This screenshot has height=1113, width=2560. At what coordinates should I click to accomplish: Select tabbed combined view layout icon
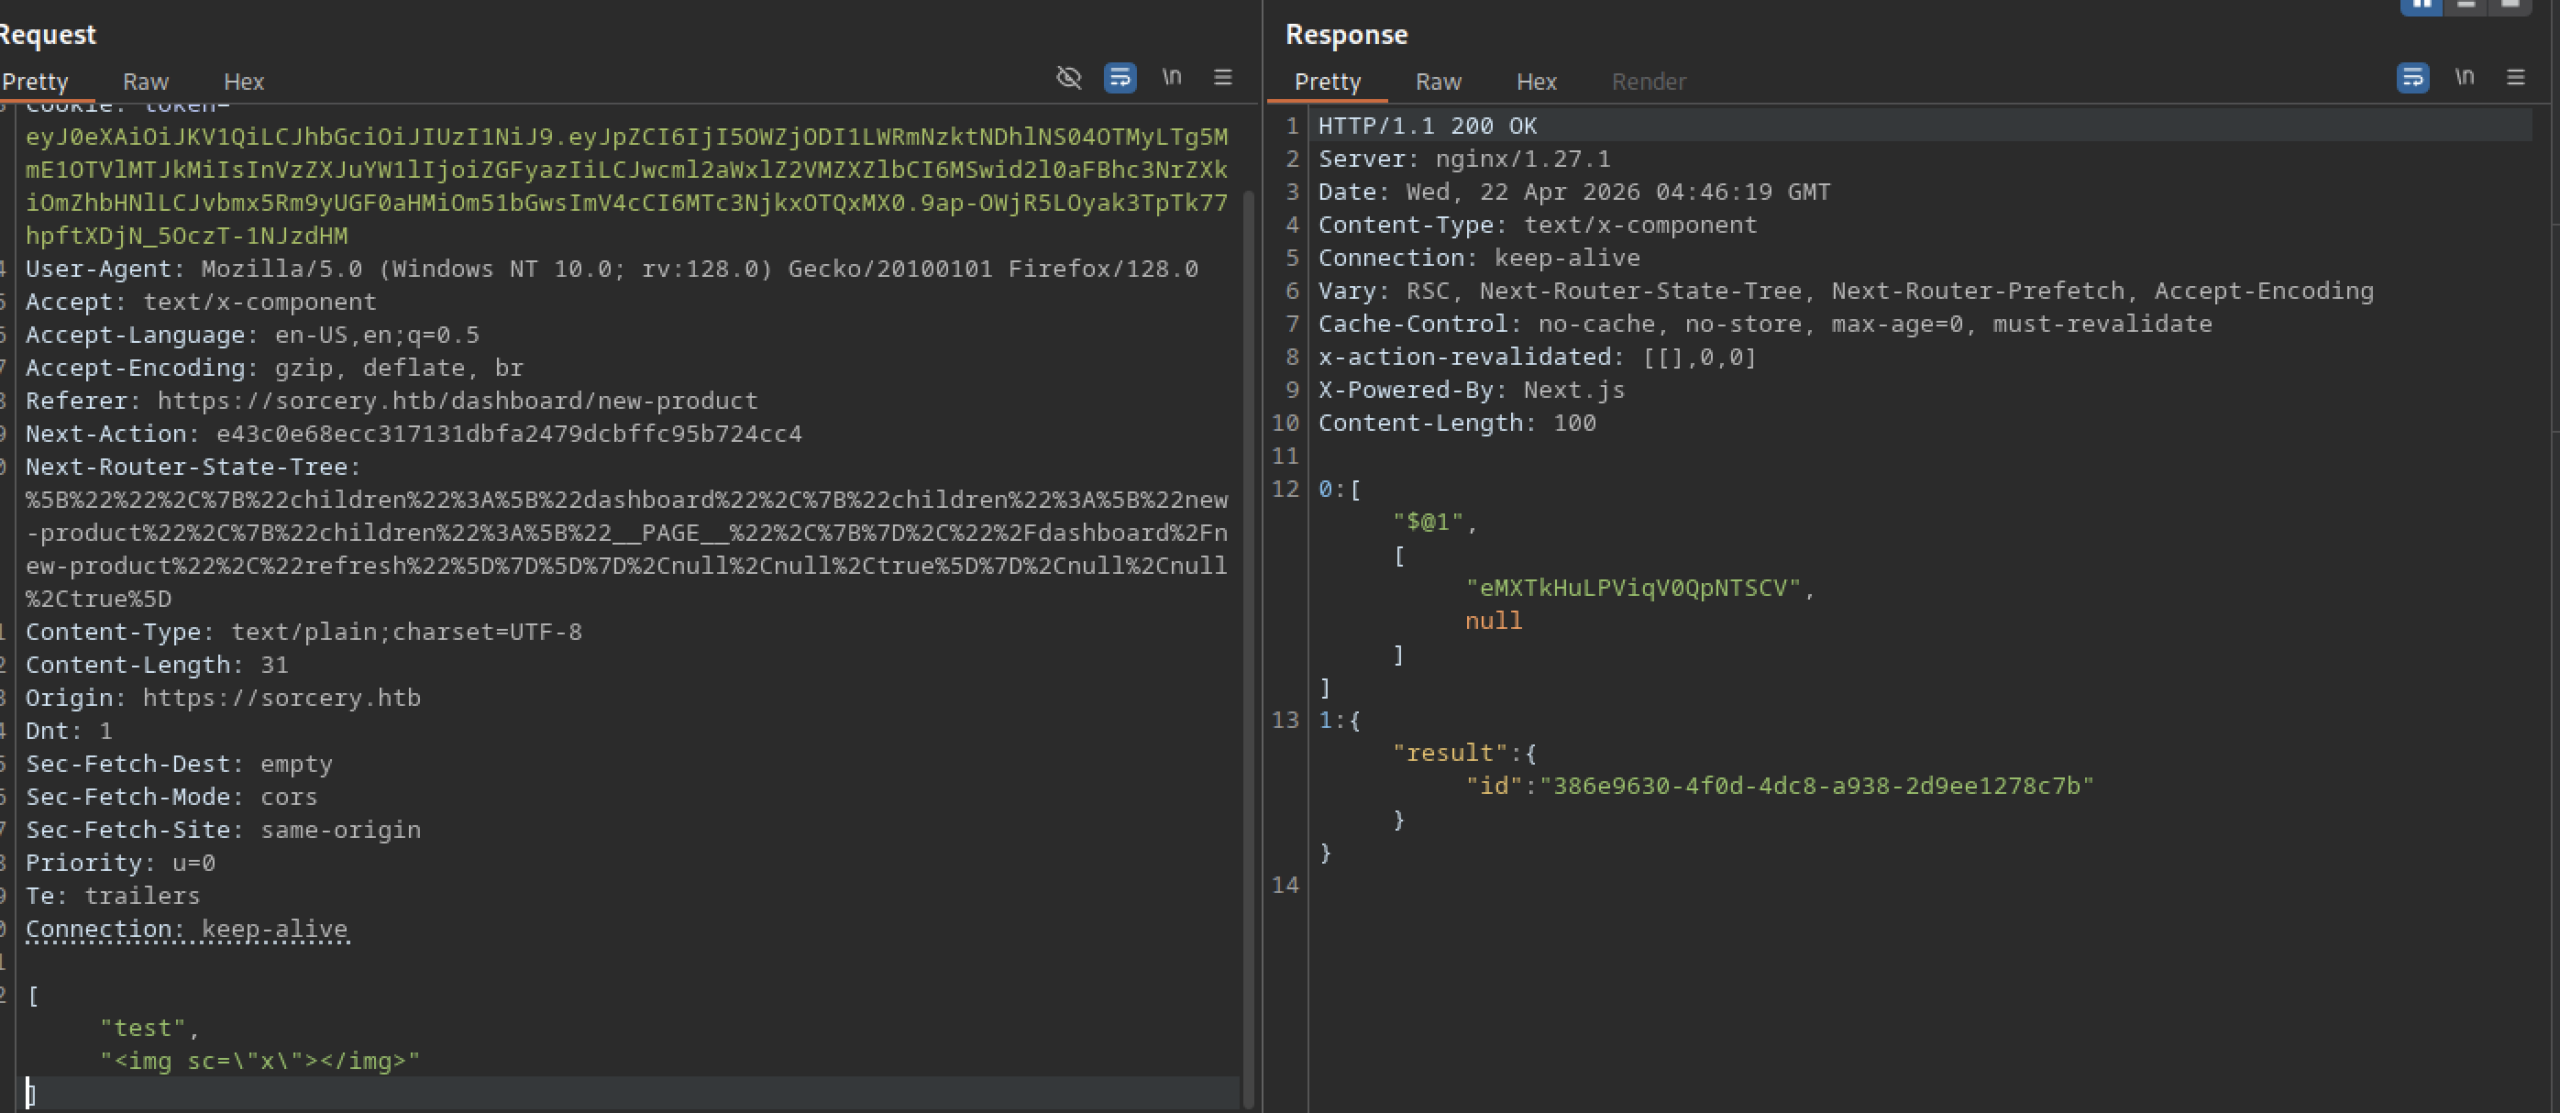tap(2510, 6)
